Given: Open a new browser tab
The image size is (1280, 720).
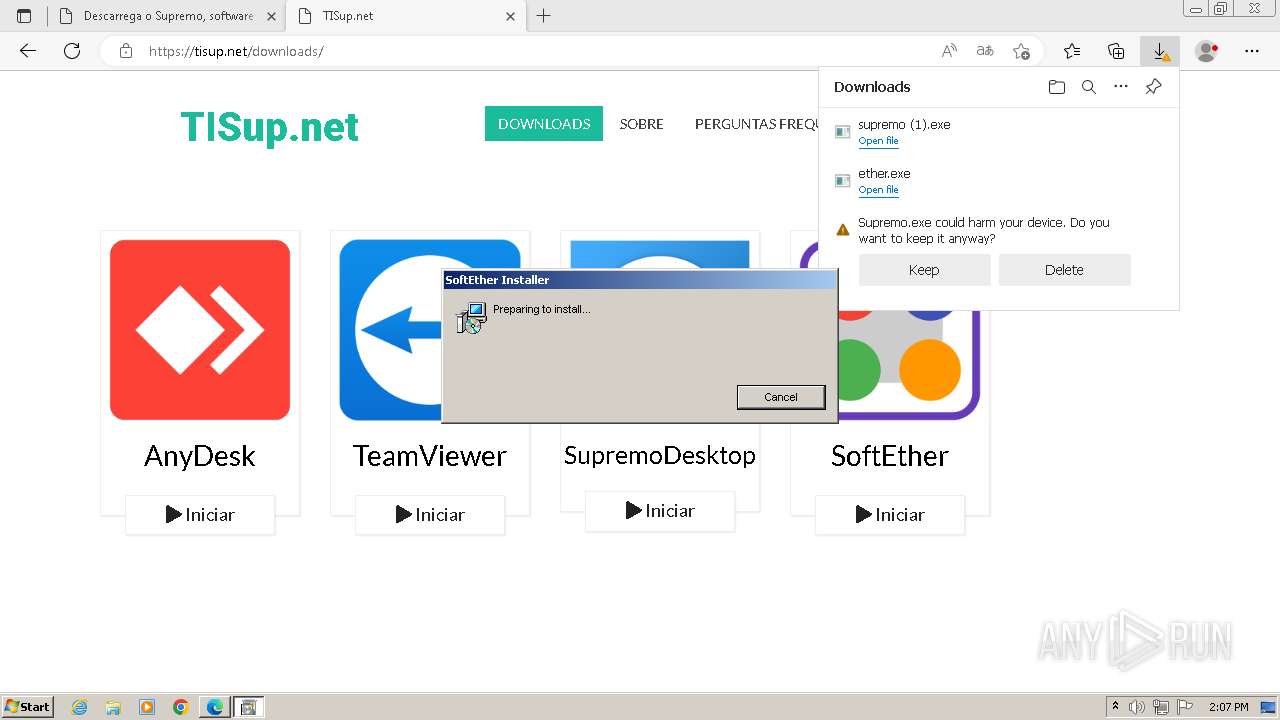Looking at the screenshot, I should point(543,16).
